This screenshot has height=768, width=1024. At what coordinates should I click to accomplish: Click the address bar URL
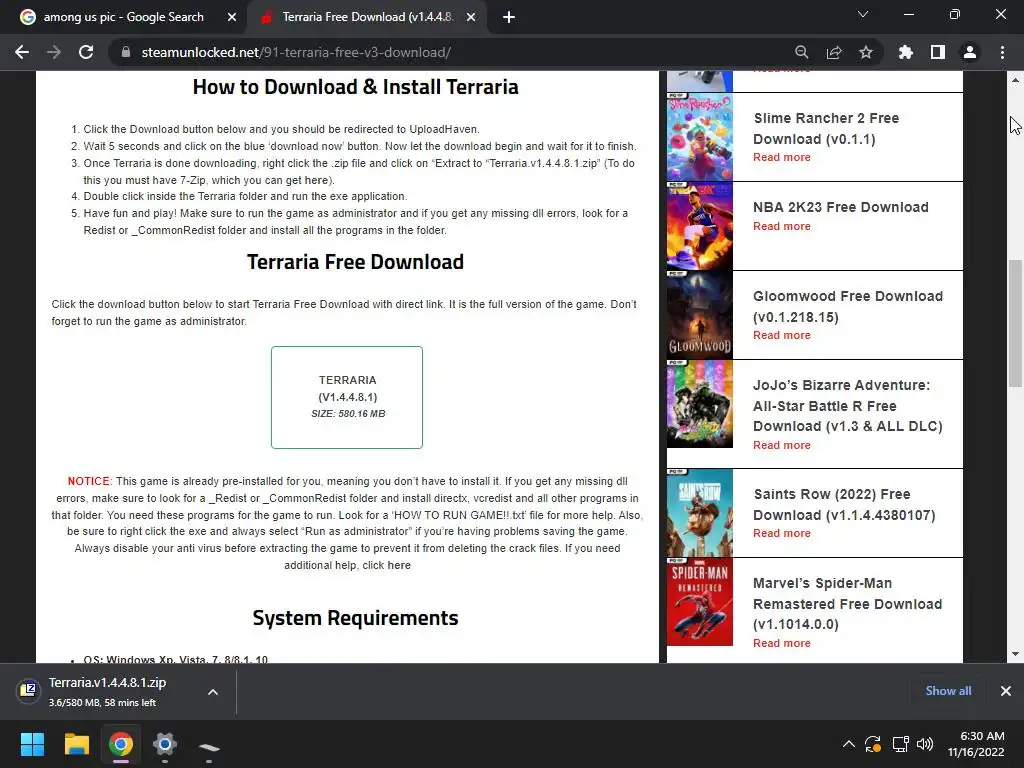[x=296, y=52]
